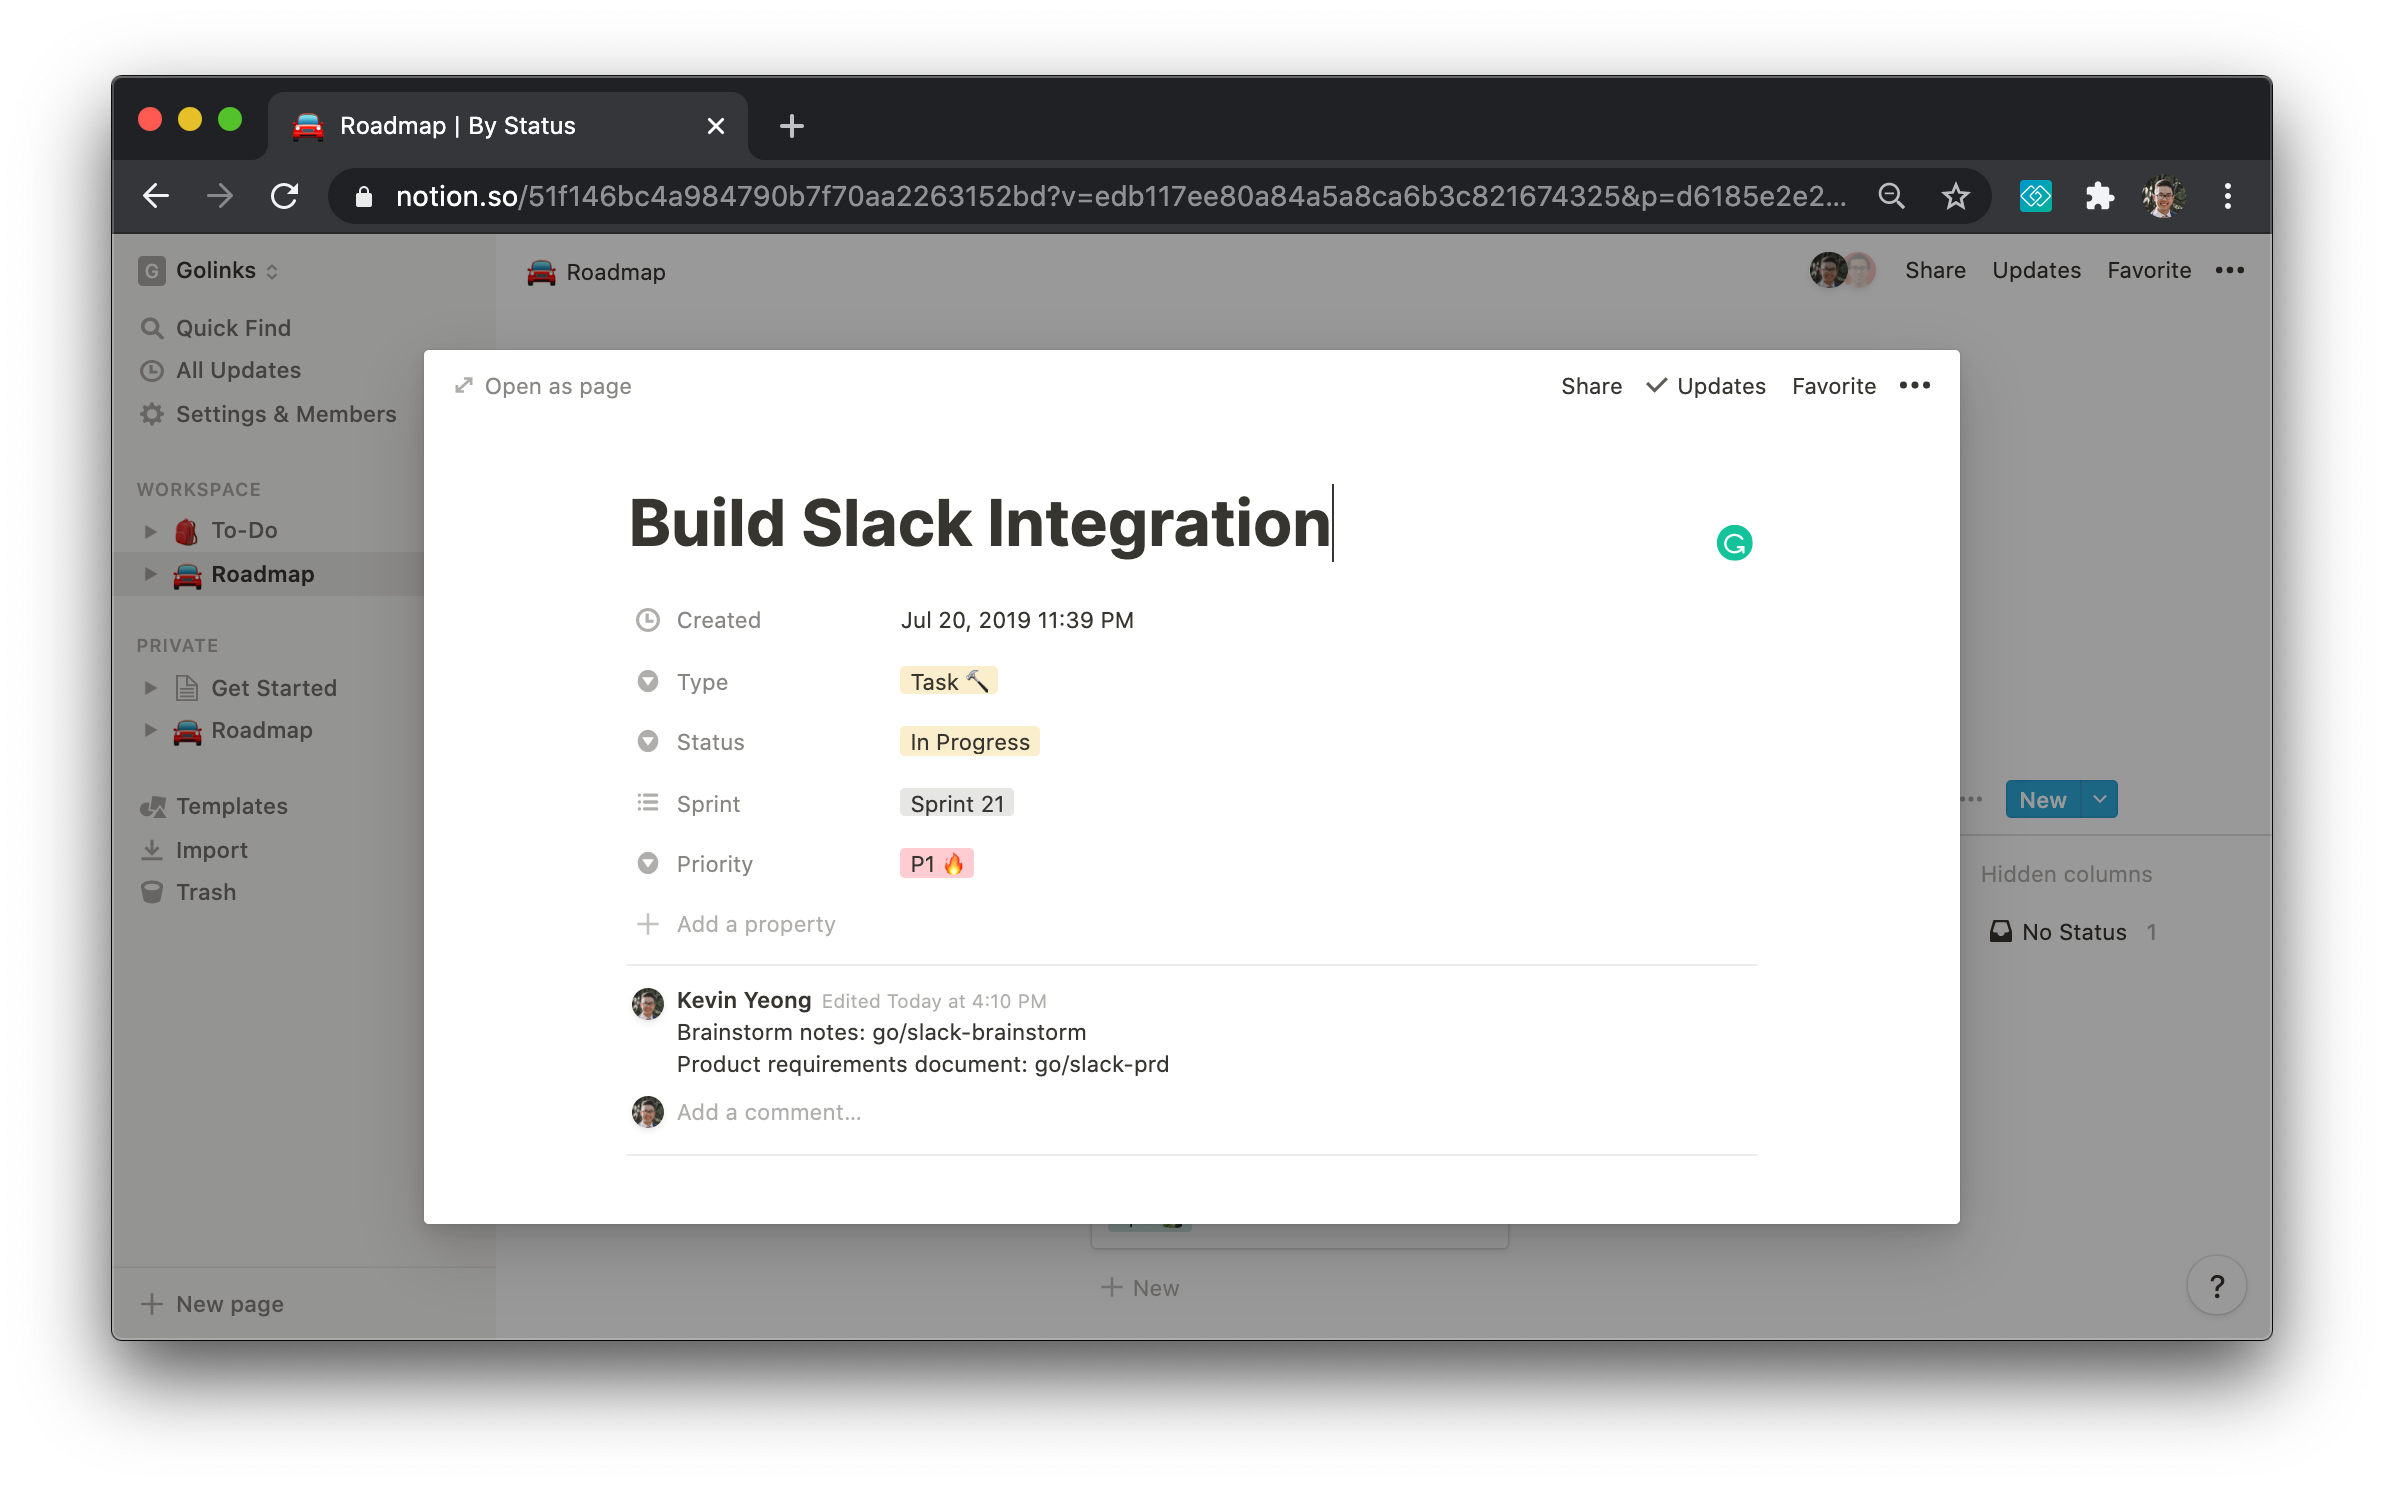Bookmark page with the star icon
This screenshot has width=2384, height=1488.
(x=1955, y=196)
